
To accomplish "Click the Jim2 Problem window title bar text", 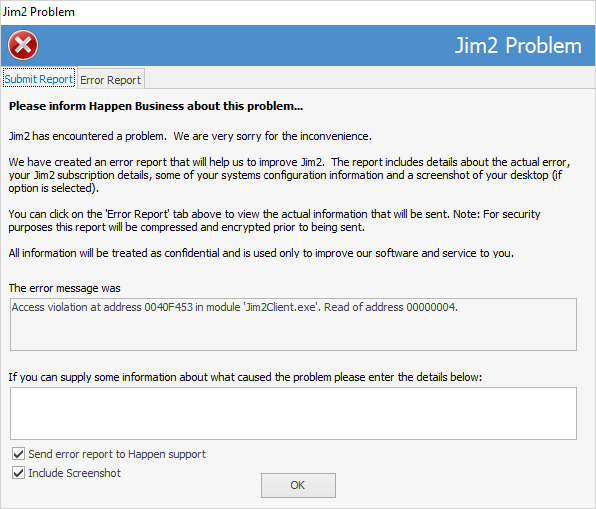I will [39, 12].
